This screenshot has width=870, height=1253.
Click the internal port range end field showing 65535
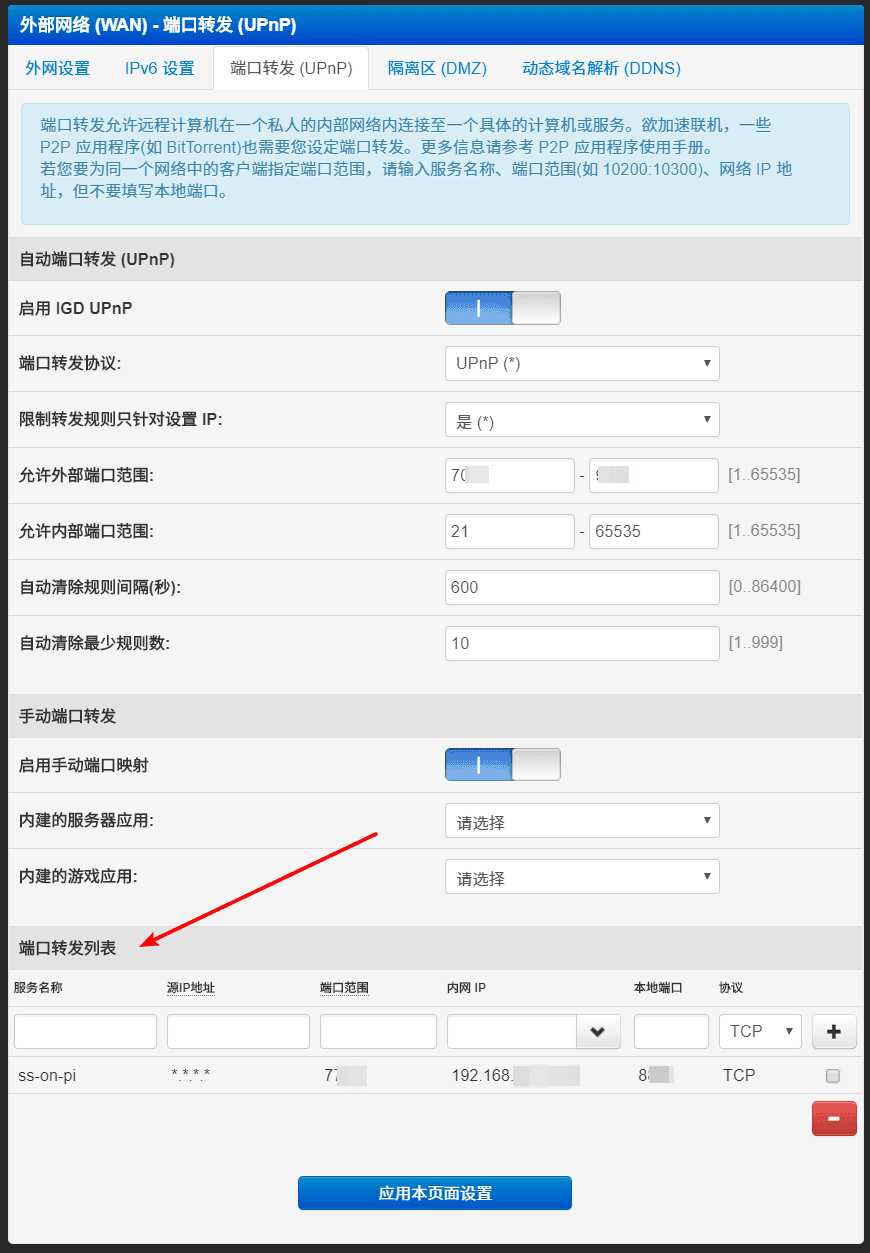[x=654, y=531]
